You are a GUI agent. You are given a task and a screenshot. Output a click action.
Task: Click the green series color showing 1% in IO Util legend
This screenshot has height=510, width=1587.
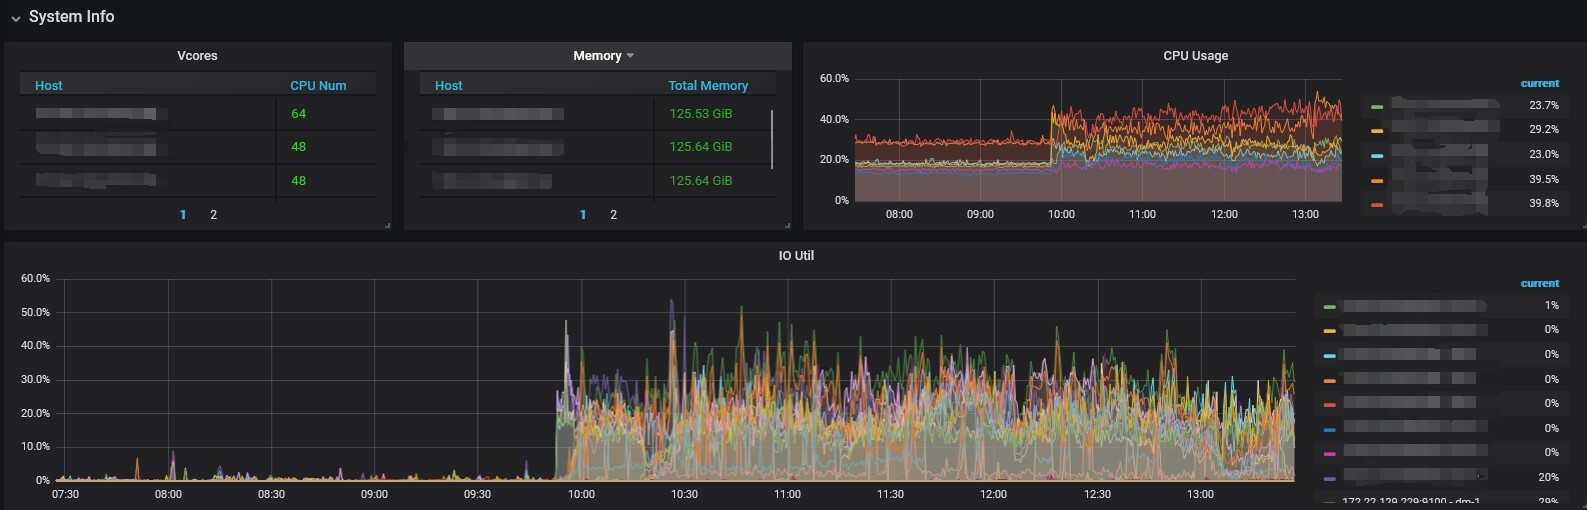pos(1329,307)
